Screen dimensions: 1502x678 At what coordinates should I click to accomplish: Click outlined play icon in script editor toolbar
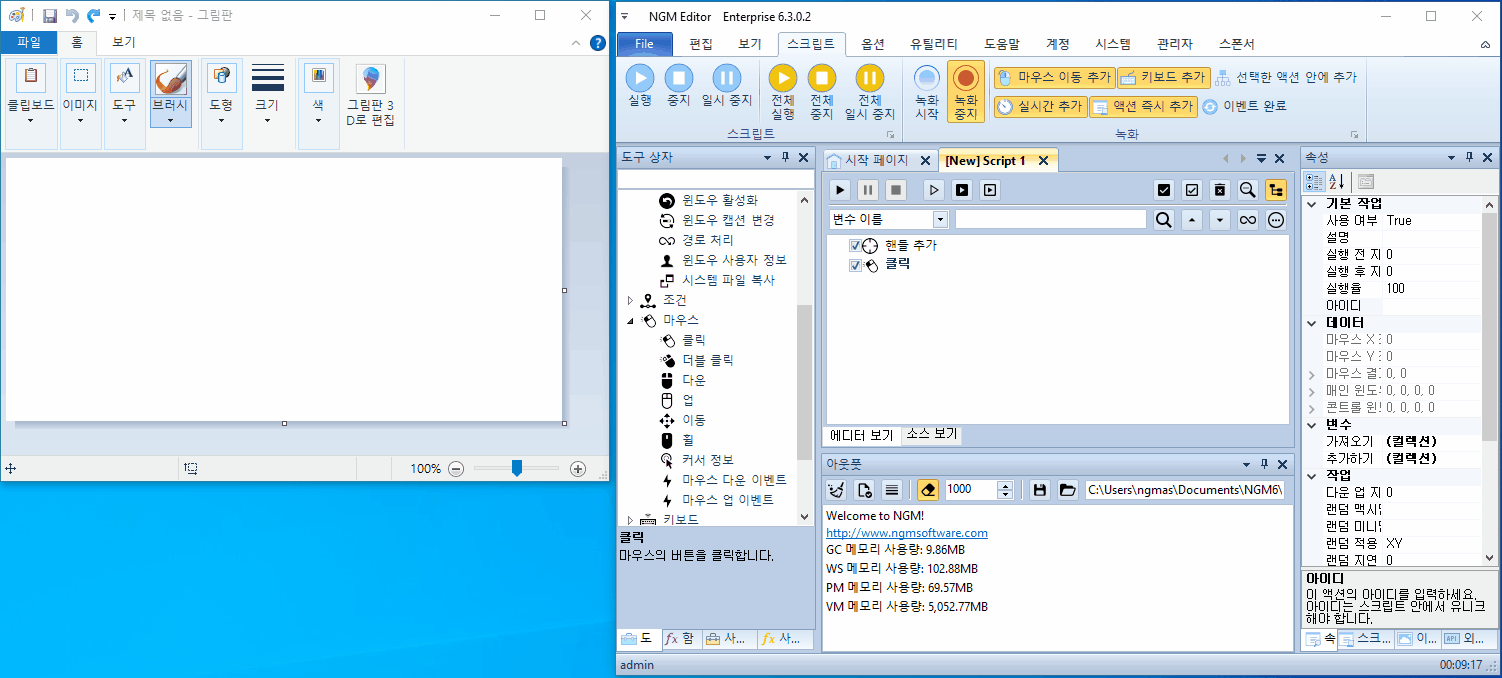click(x=933, y=190)
